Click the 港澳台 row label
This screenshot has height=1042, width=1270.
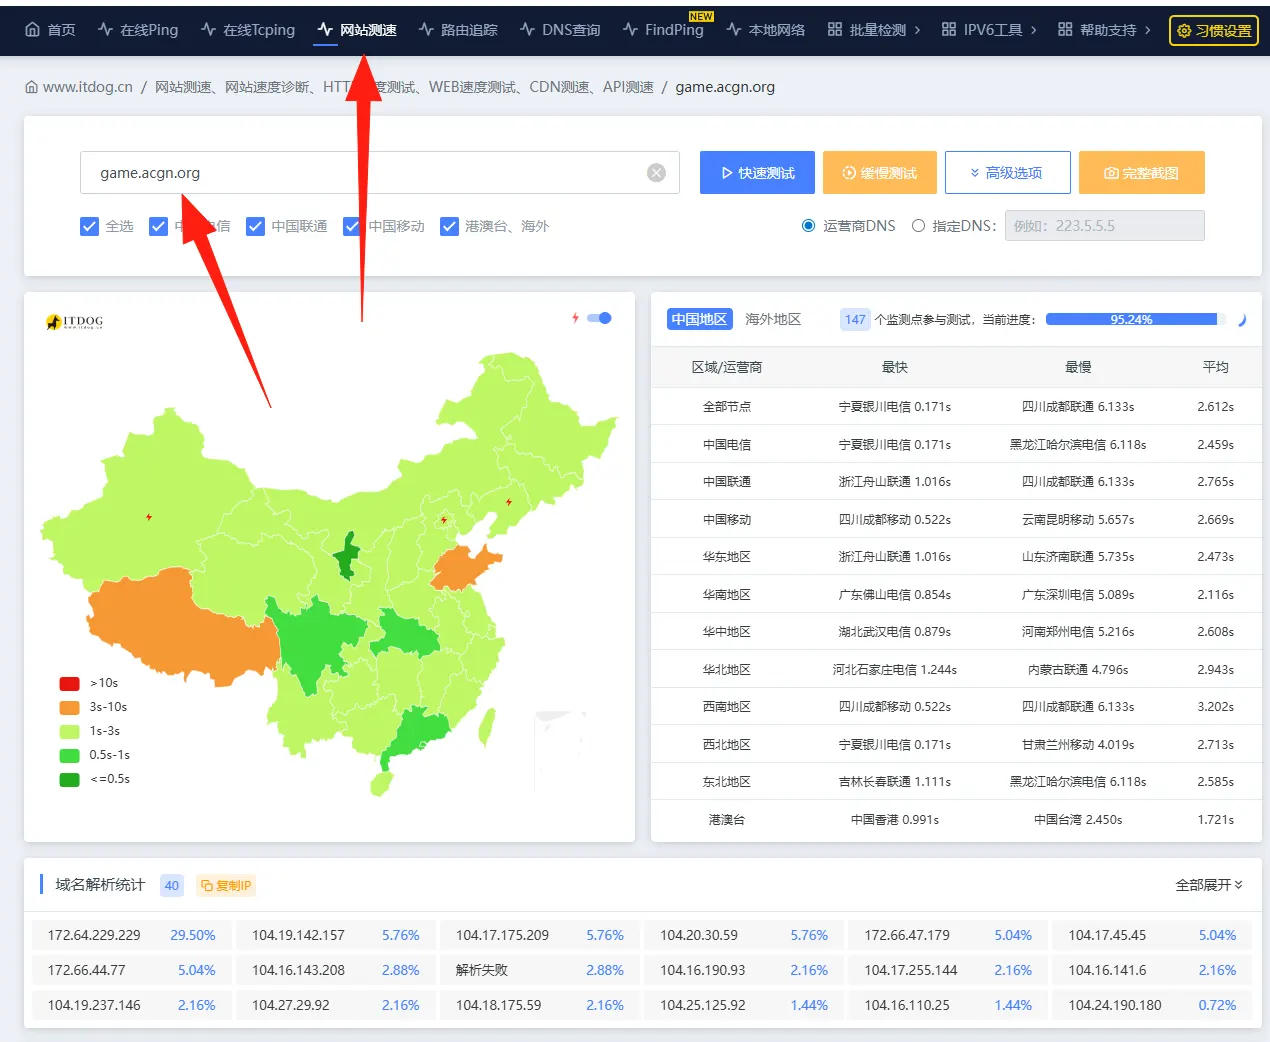point(727,820)
